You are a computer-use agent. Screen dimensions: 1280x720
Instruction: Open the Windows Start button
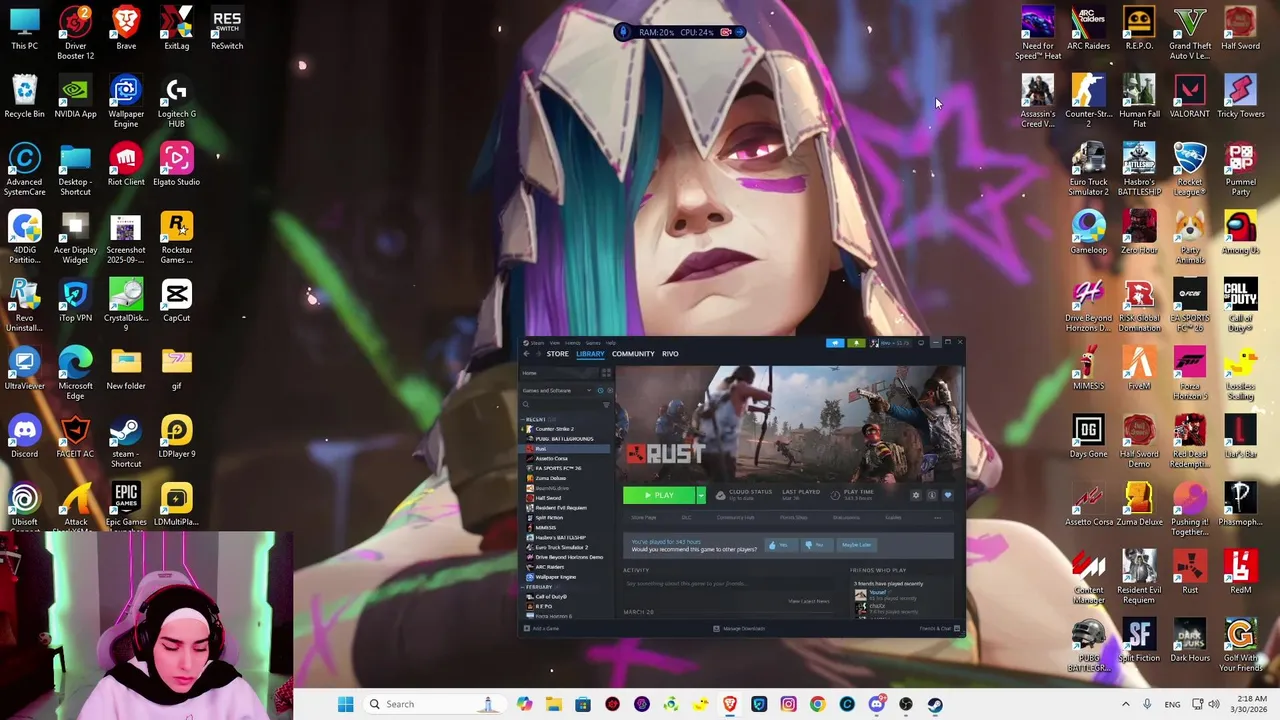345,704
